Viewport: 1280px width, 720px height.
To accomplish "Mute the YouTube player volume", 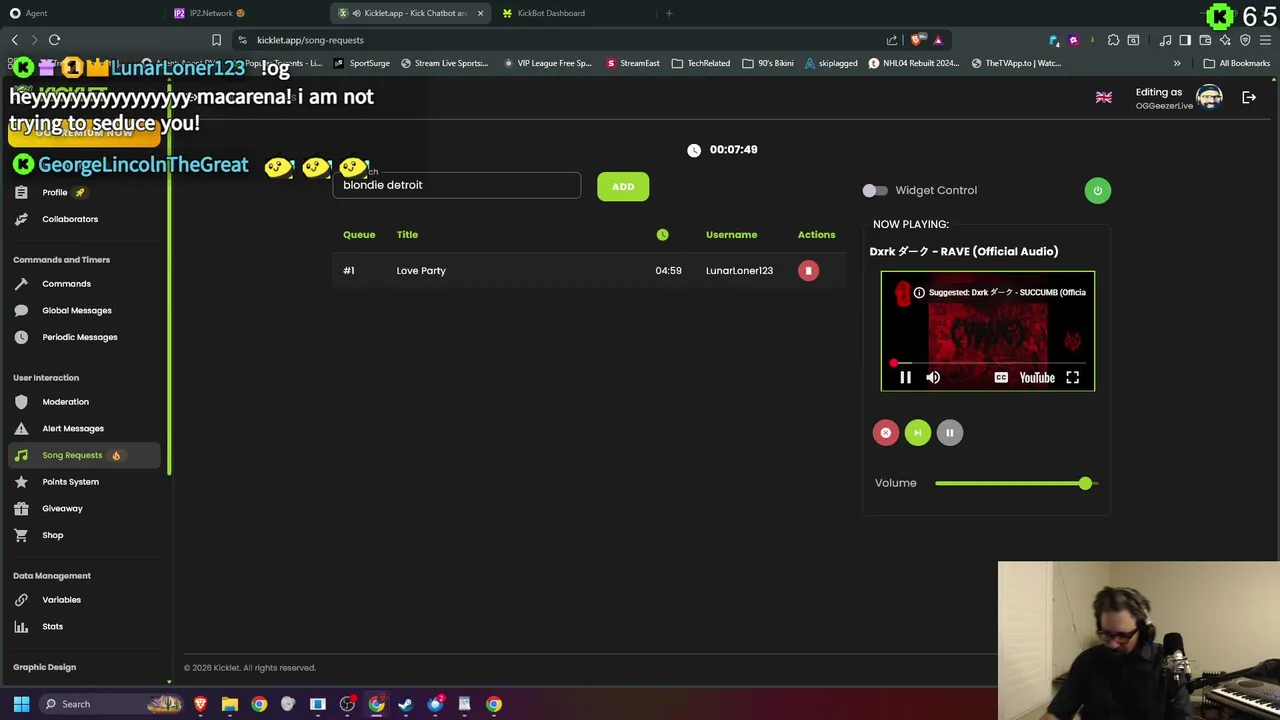I will (933, 378).
